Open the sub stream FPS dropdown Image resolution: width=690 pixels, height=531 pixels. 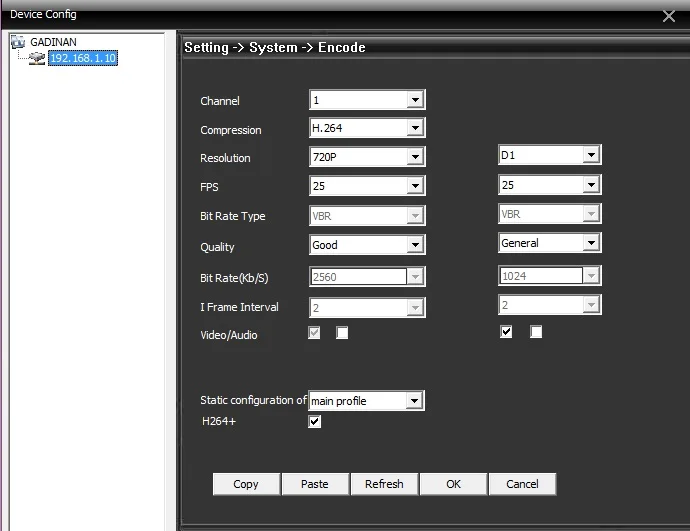click(x=550, y=184)
